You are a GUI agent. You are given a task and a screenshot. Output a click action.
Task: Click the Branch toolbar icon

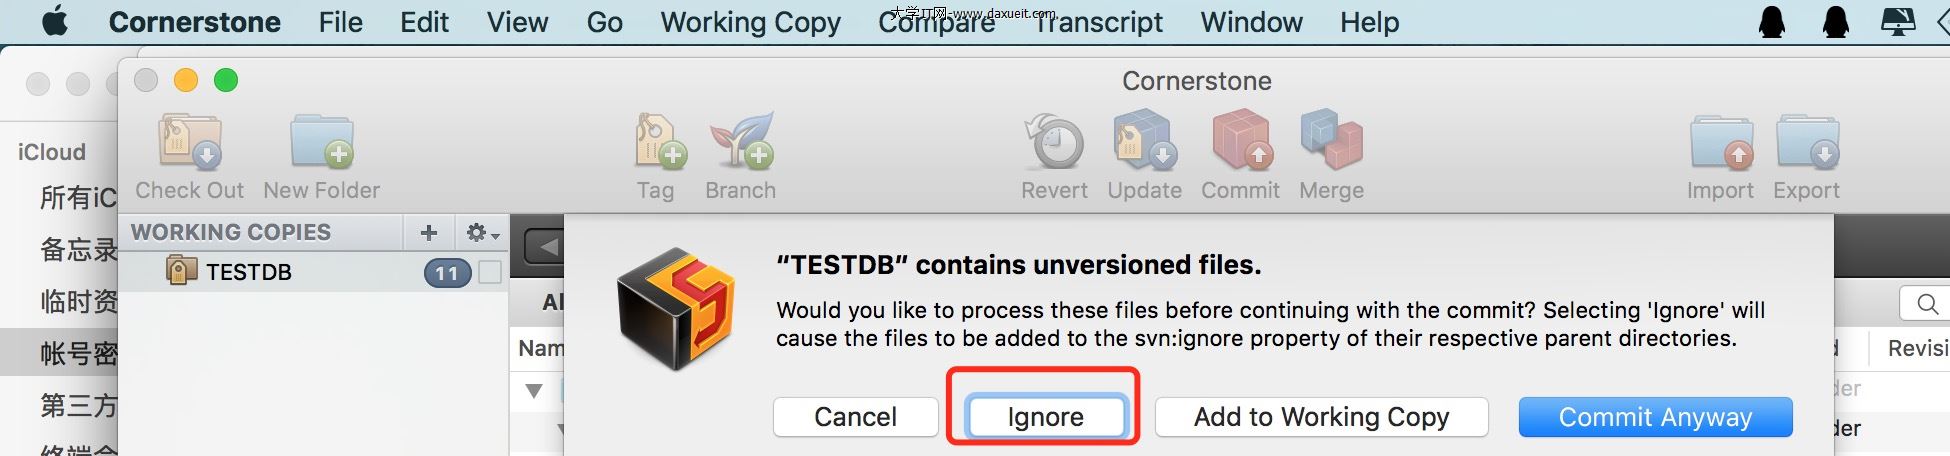tap(741, 143)
